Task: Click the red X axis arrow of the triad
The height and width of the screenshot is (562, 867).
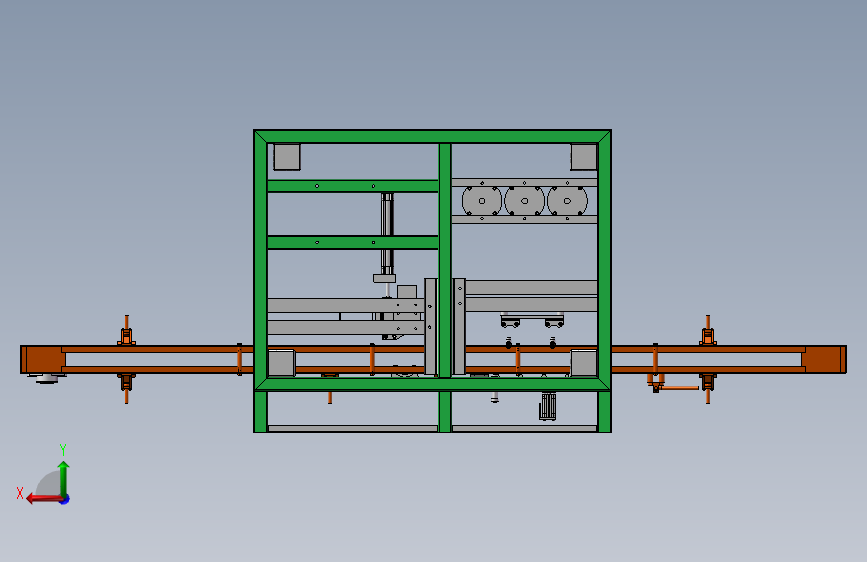Action: click(x=45, y=499)
